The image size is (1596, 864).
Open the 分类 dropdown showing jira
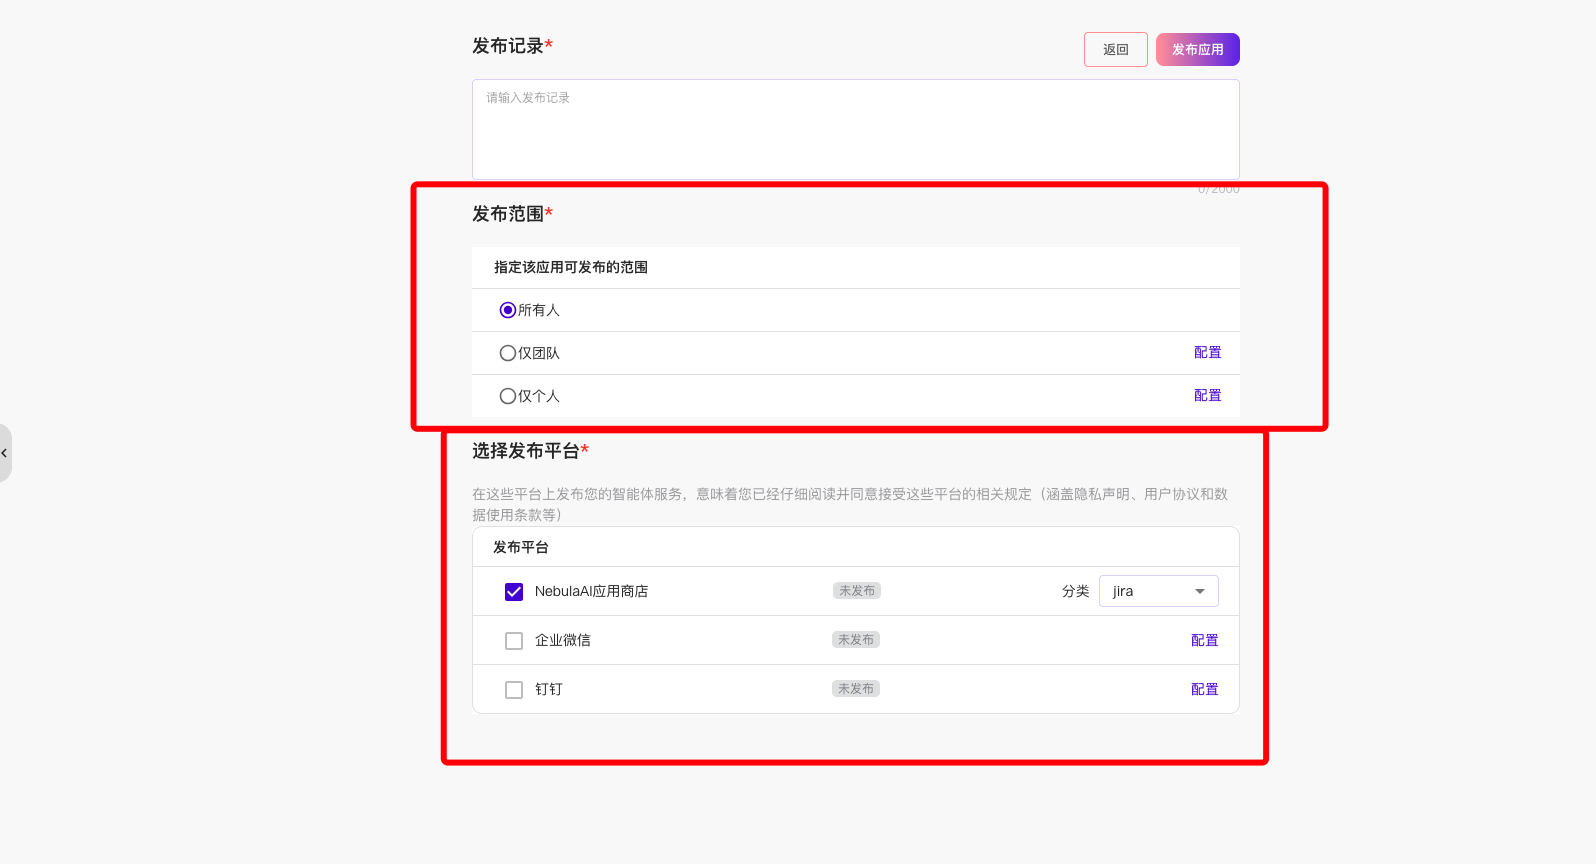pyautogui.click(x=1158, y=591)
